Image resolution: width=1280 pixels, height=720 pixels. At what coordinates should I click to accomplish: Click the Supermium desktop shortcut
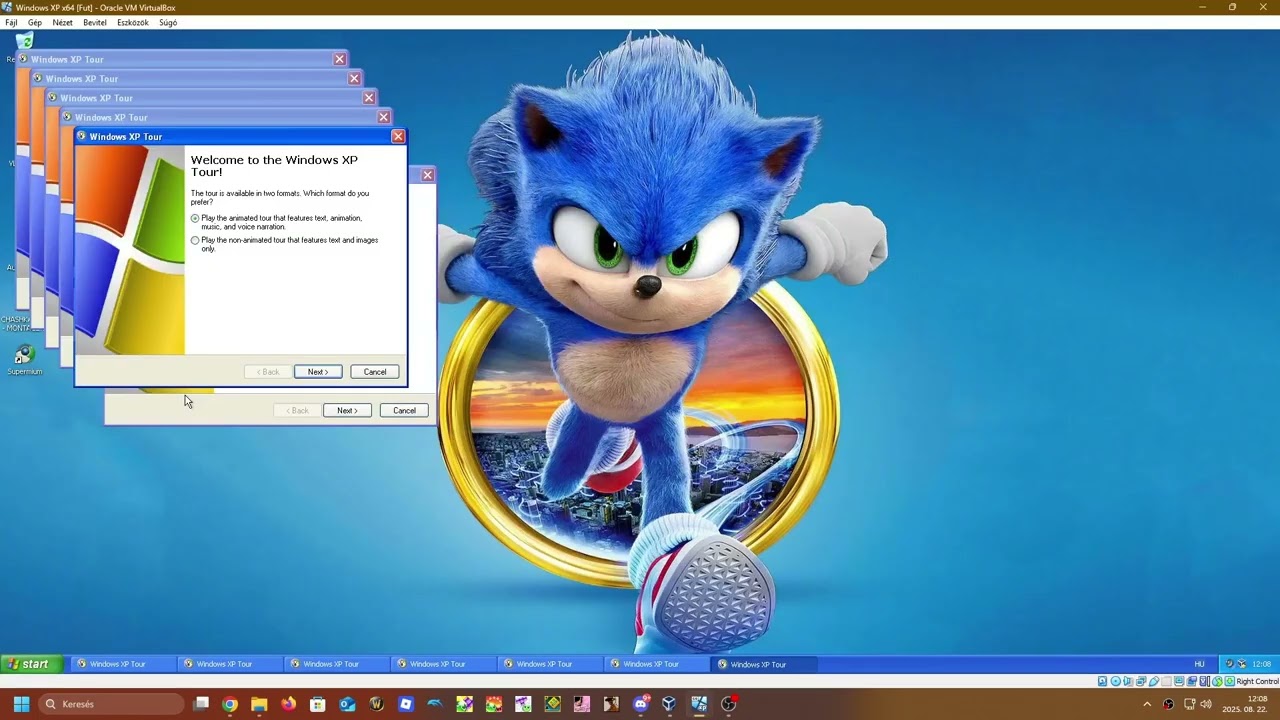(x=24, y=360)
